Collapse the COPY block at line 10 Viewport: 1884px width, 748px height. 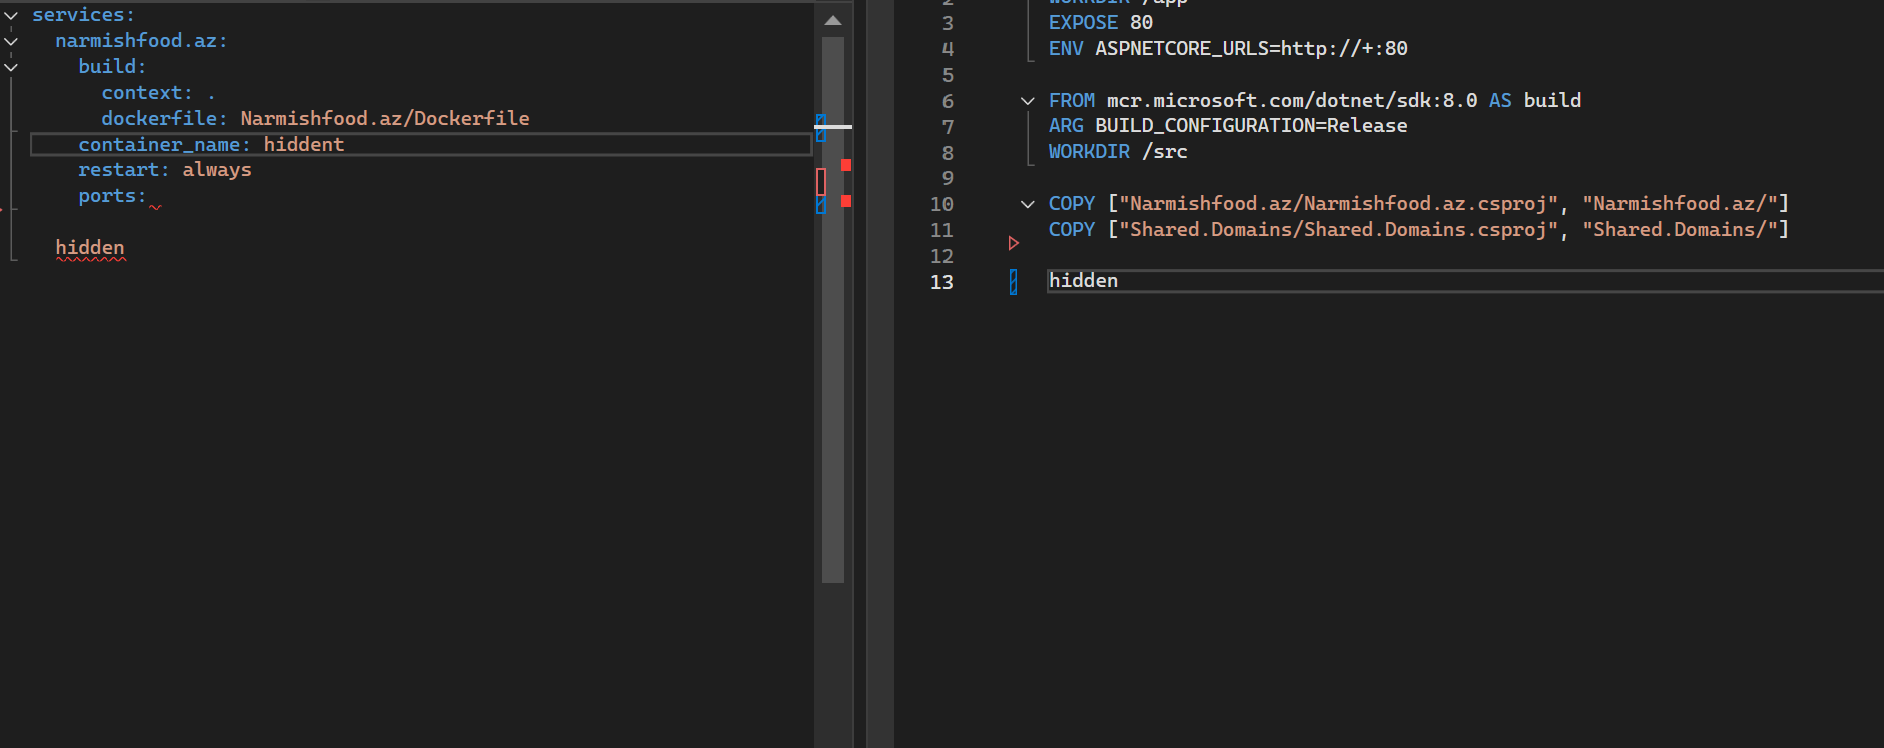(1027, 204)
